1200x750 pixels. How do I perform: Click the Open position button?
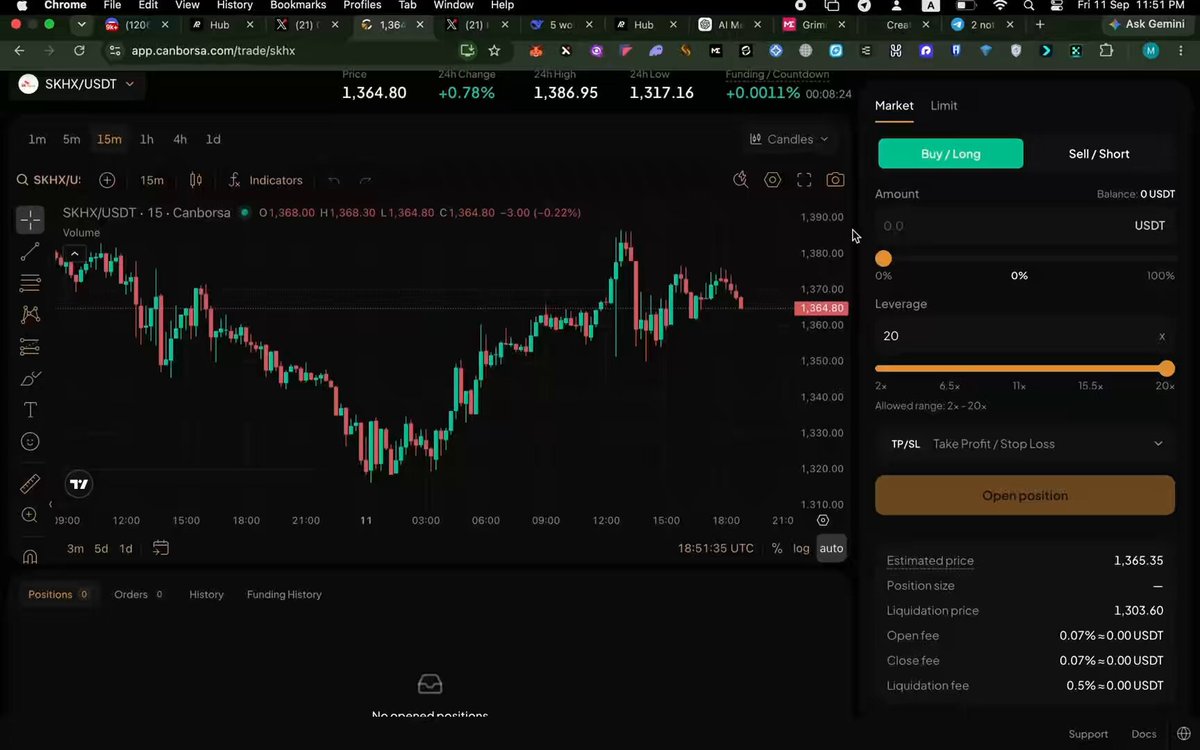1025,495
